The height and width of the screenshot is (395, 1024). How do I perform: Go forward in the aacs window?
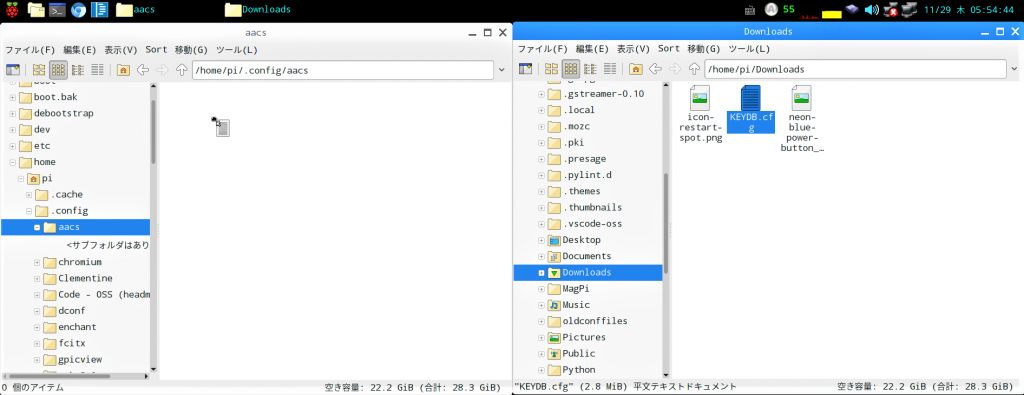[x=163, y=69]
